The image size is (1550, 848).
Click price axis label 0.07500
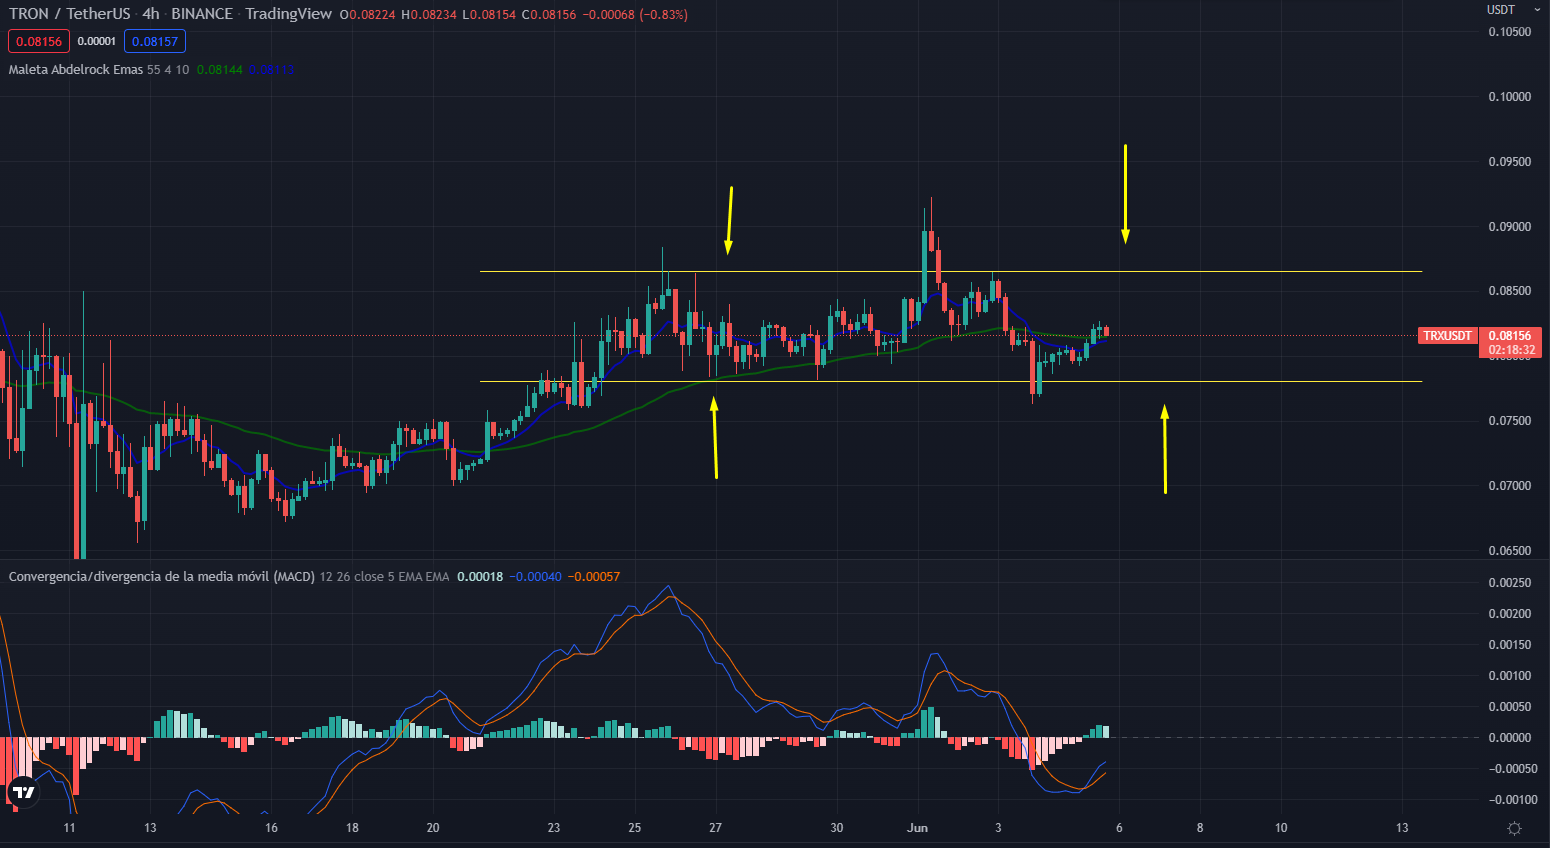coord(1510,421)
